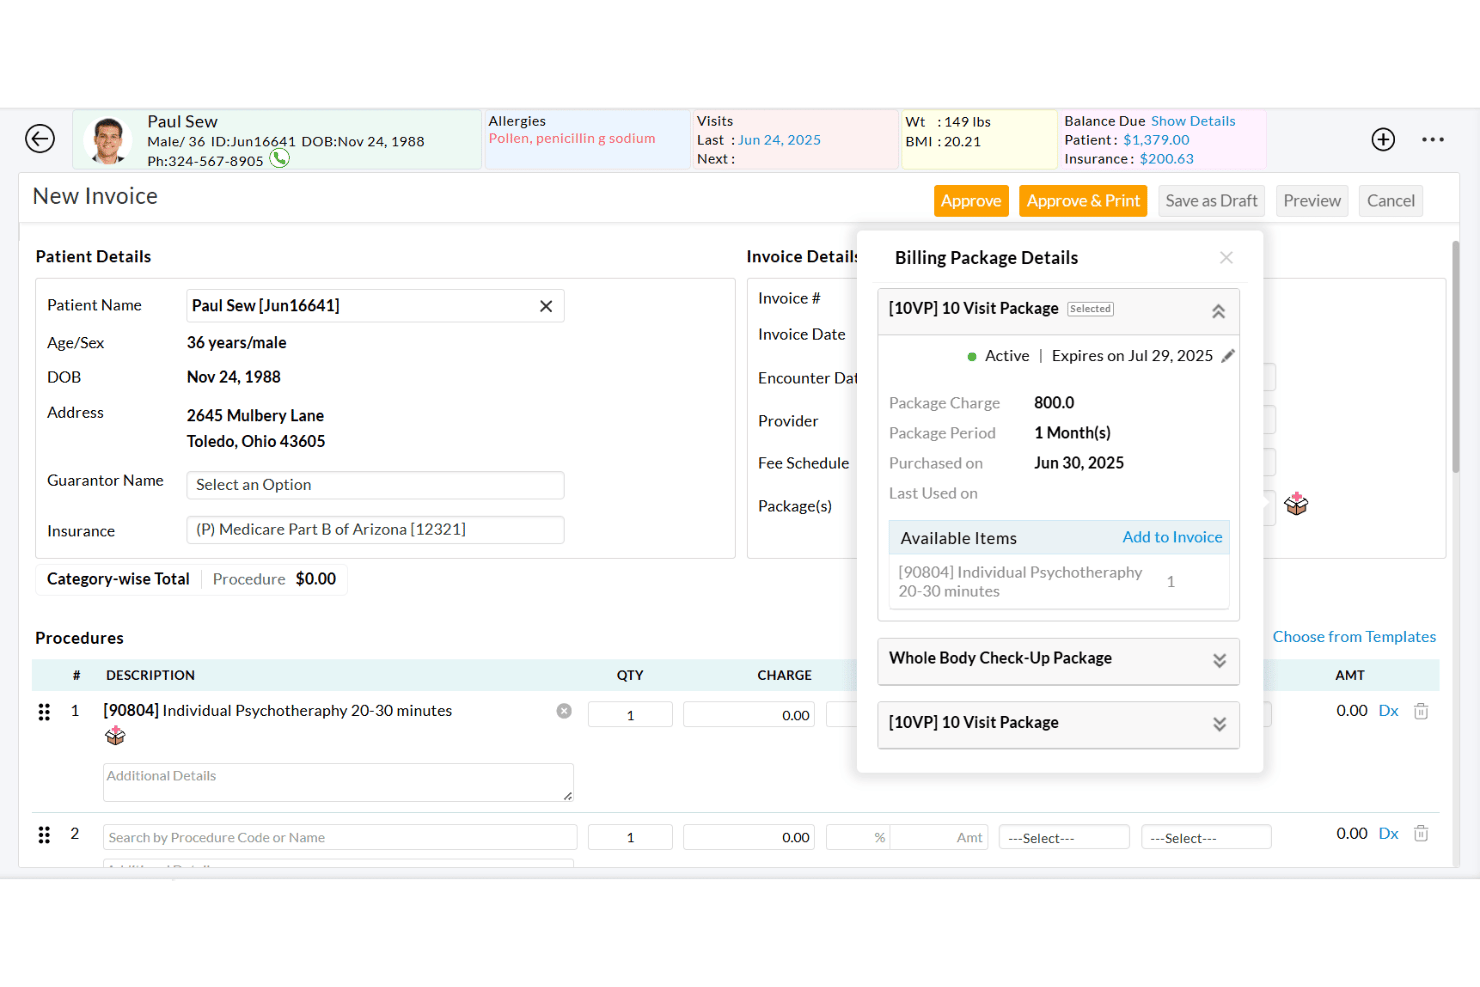Click quantity field of procedure row 2
The width and height of the screenshot is (1480, 987).
(630, 837)
